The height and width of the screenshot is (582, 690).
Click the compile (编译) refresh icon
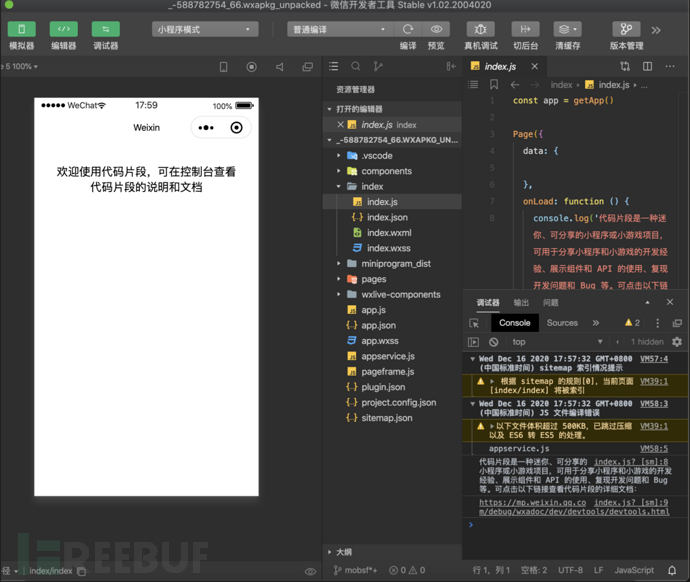pos(408,29)
